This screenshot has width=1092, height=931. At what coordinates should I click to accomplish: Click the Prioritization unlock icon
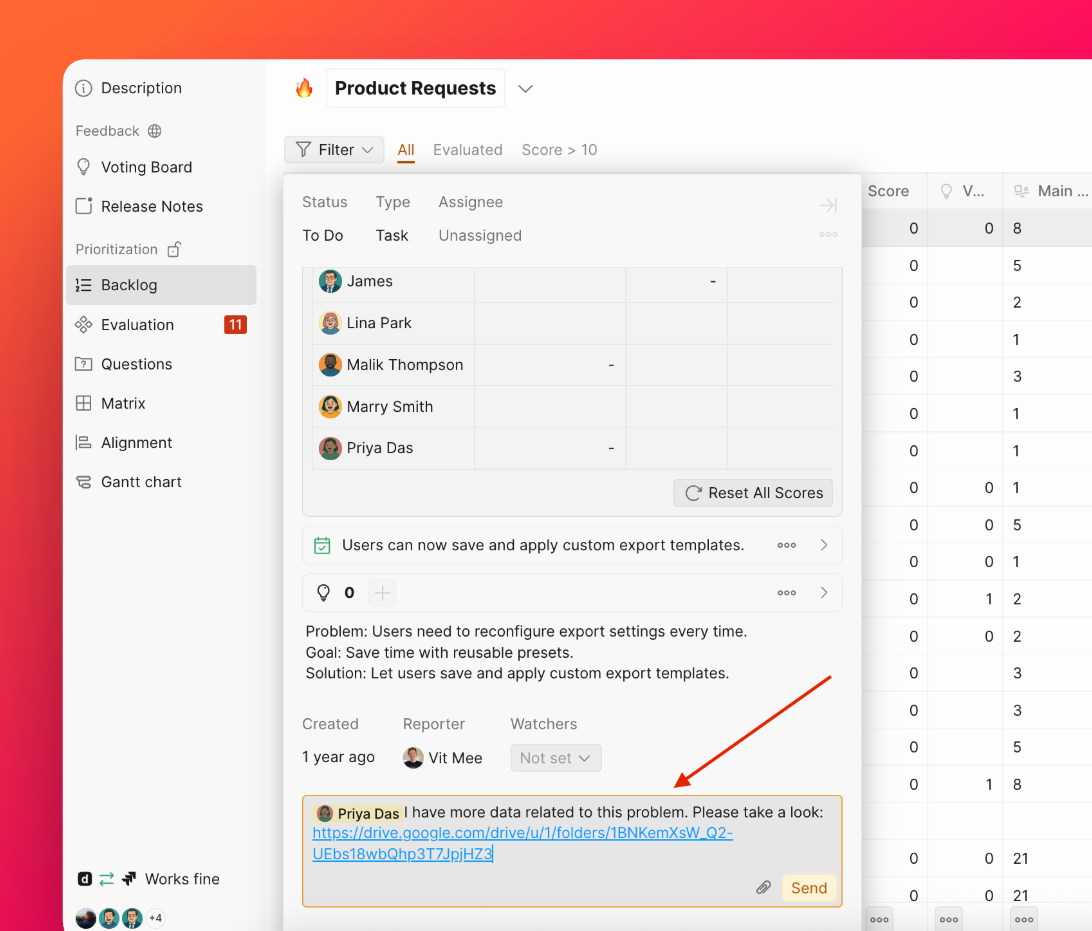point(174,249)
